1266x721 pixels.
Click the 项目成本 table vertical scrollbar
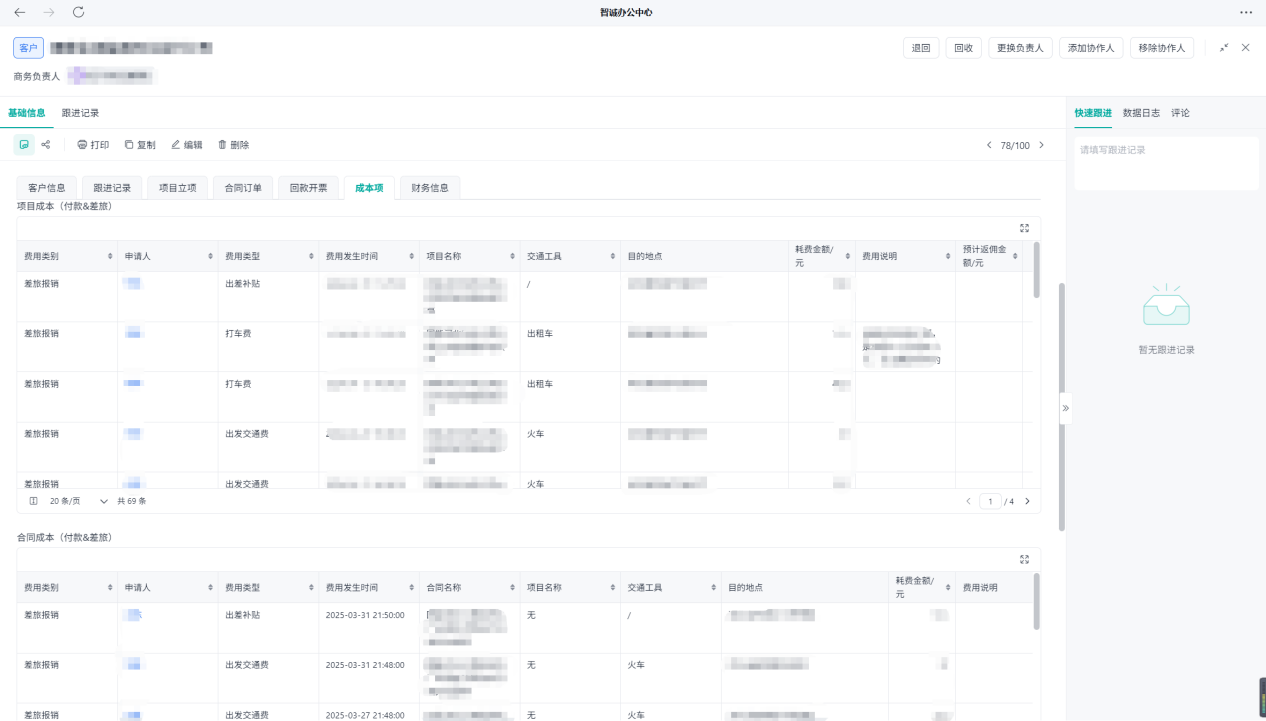1036,270
